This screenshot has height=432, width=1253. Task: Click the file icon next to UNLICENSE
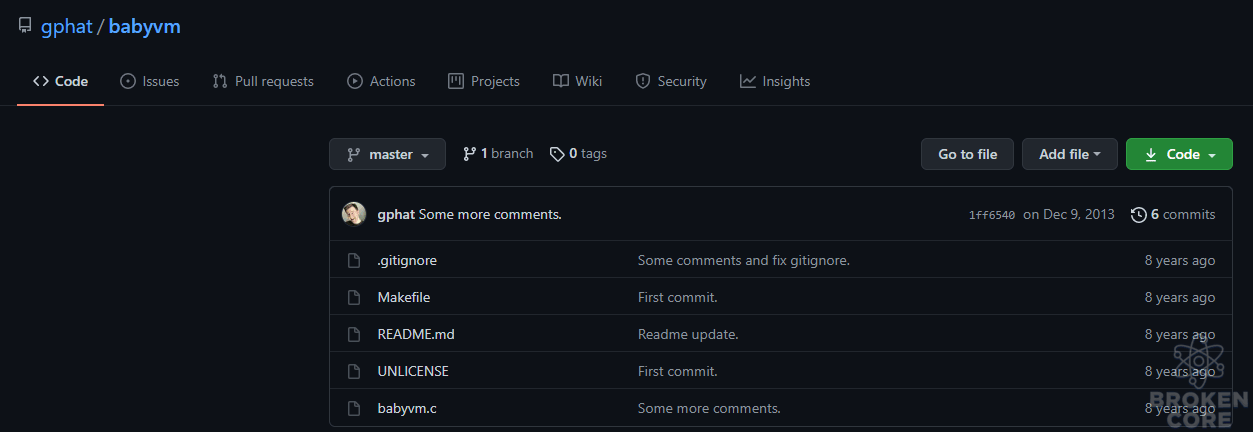[353, 371]
